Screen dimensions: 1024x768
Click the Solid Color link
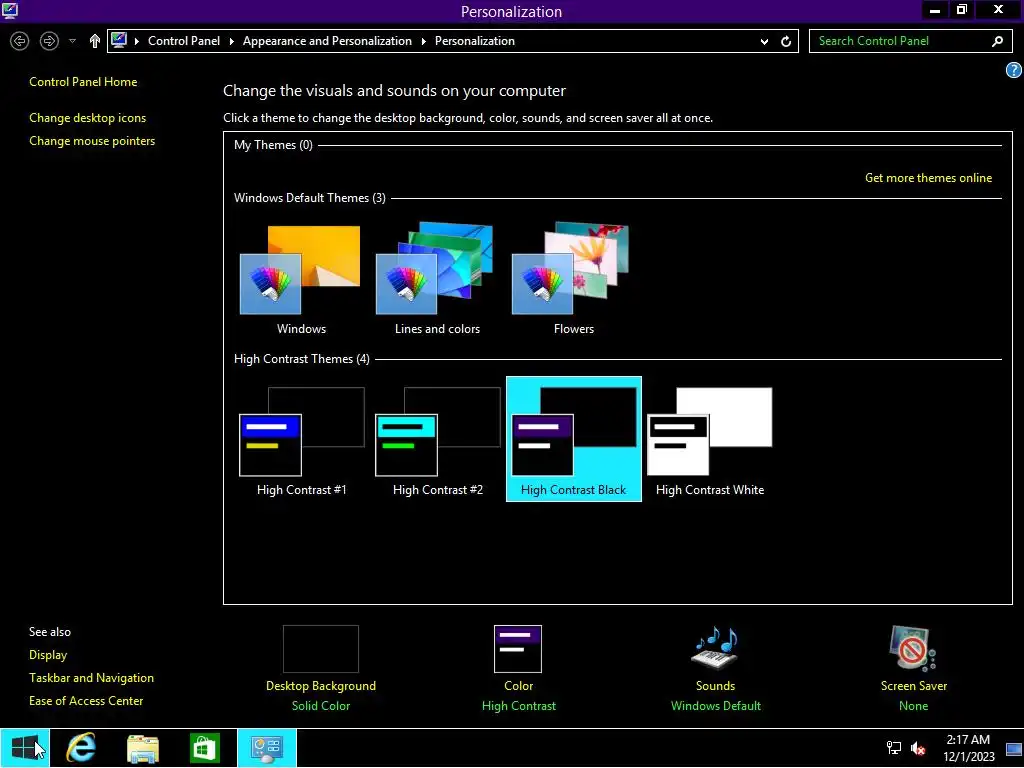pos(321,706)
